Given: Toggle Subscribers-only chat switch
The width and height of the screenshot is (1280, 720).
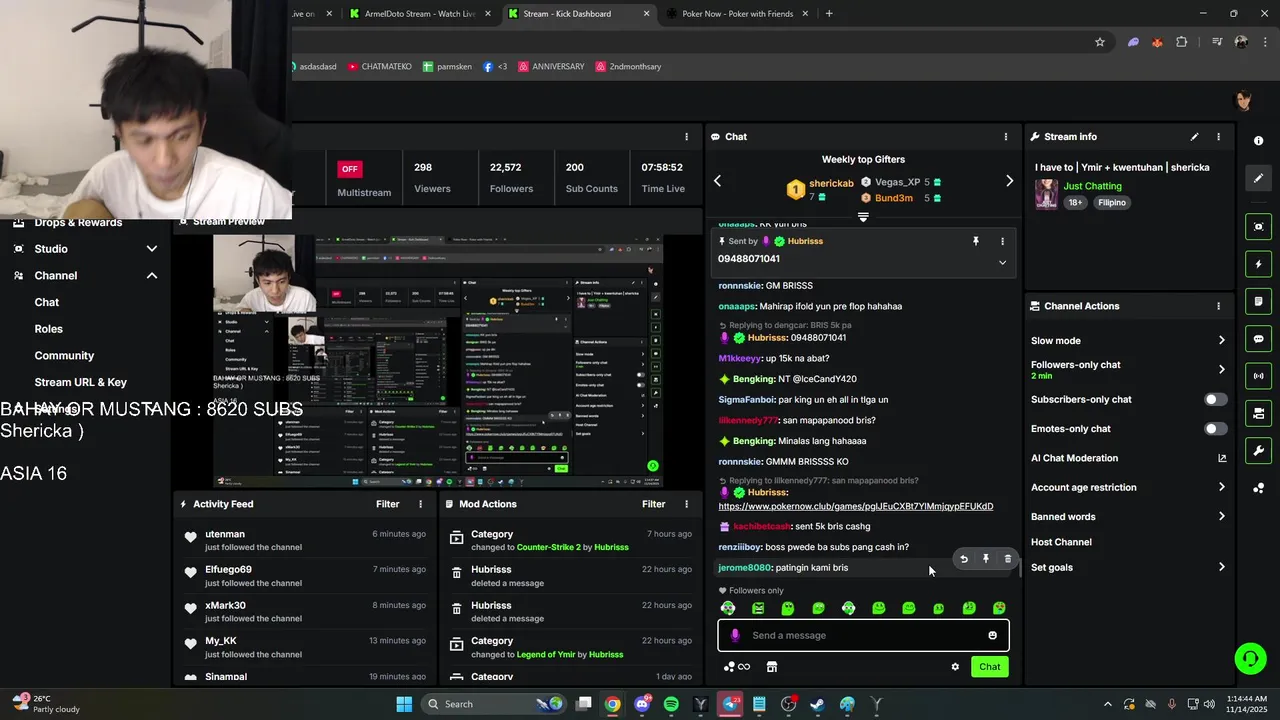Looking at the screenshot, I should tap(1215, 399).
